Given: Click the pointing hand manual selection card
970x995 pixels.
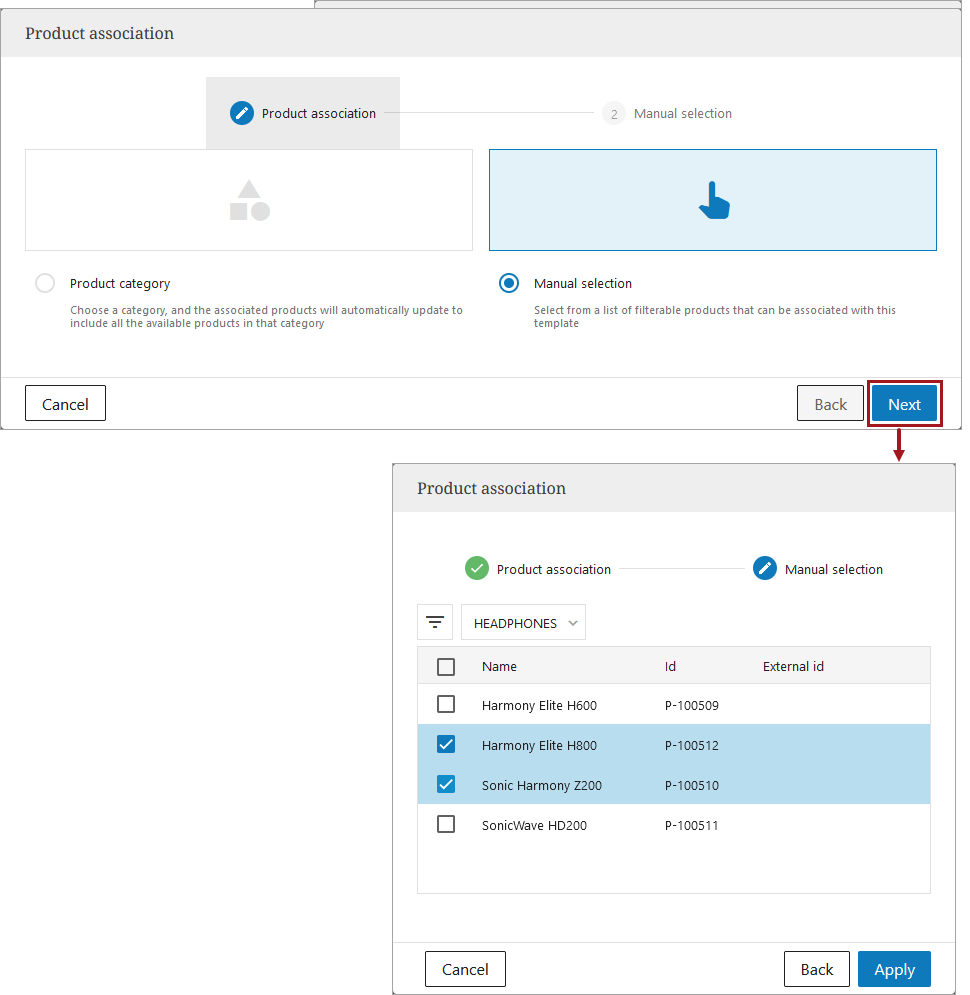Looking at the screenshot, I should pos(713,200).
